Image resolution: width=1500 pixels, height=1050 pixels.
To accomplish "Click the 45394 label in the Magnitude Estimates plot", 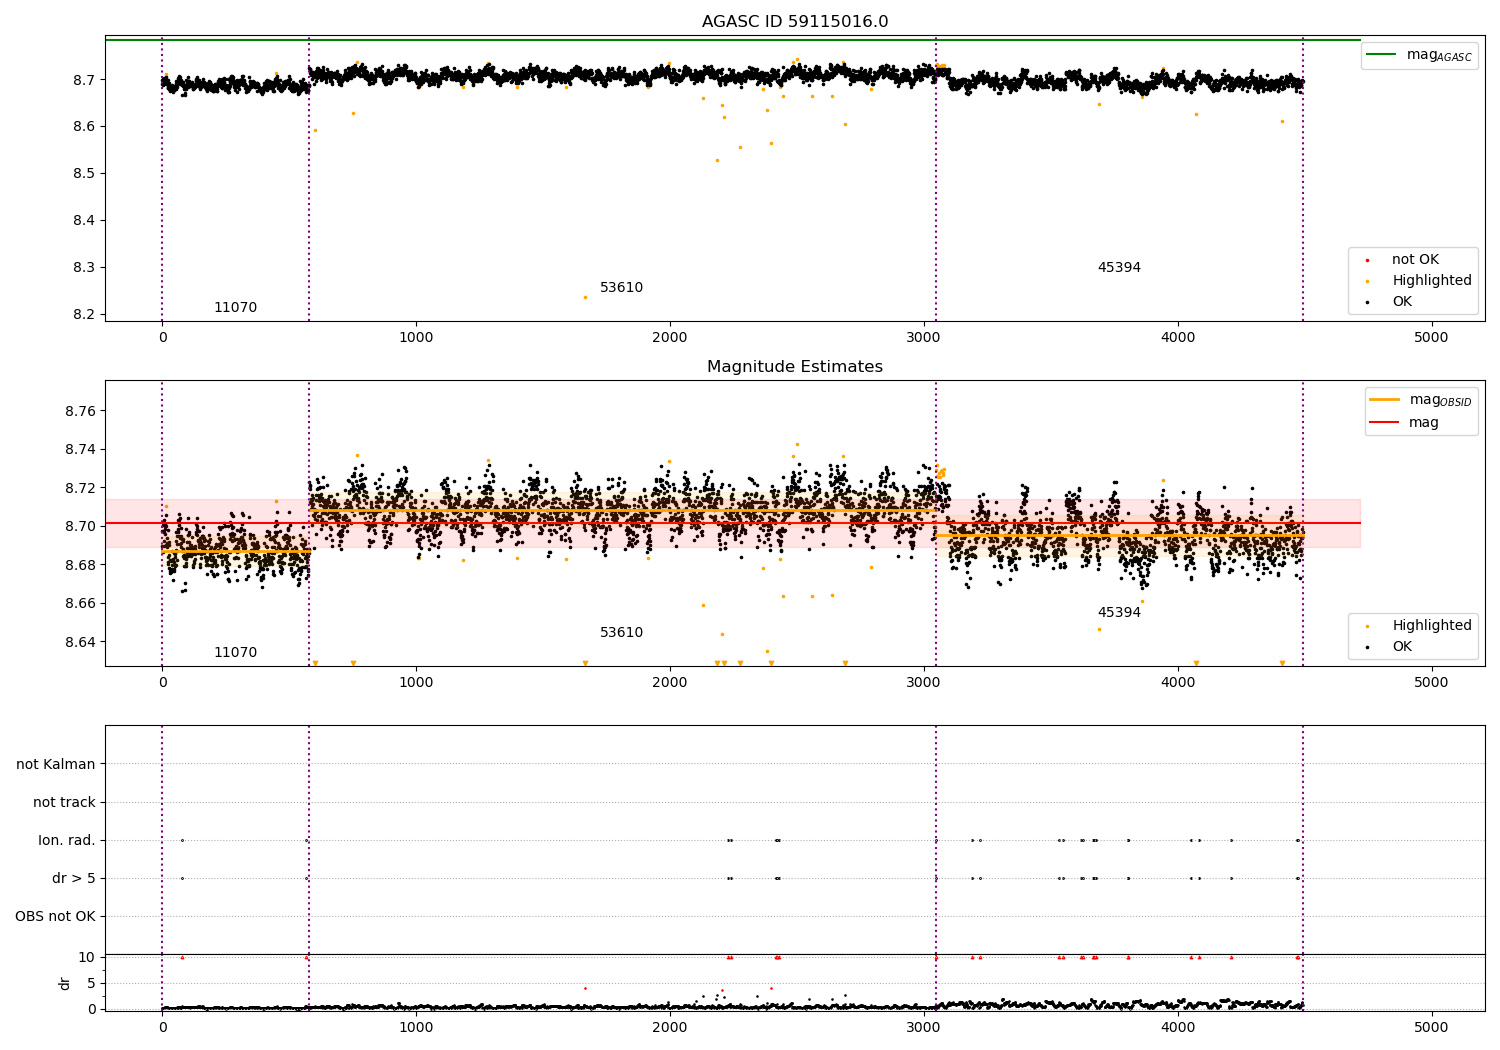I will tap(1119, 613).
